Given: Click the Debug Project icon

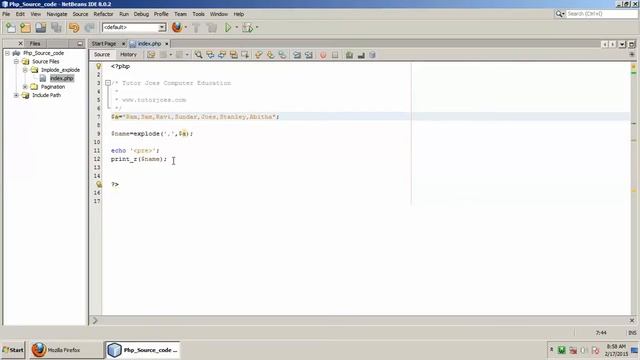Looking at the screenshot, I should pos(247,27).
